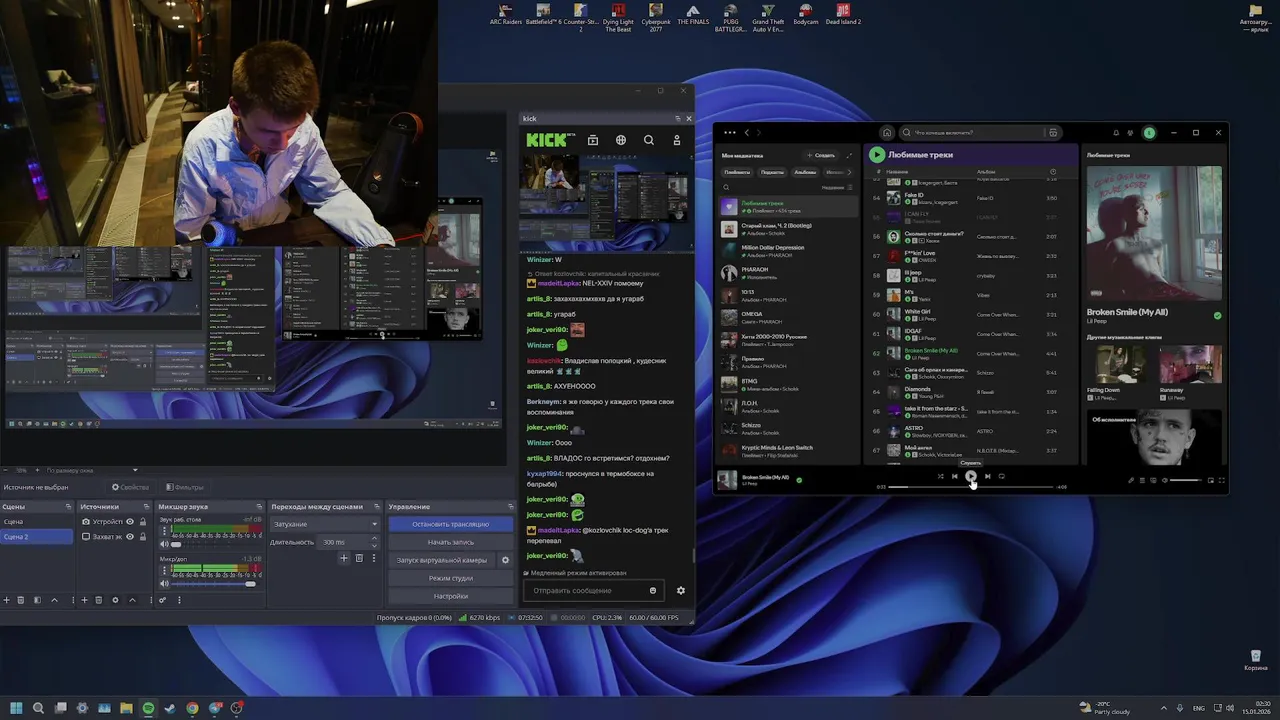Viewport: 1280px width, 720px height.
Task: Toggle visibility of Устройст source
Action: tap(130, 522)
